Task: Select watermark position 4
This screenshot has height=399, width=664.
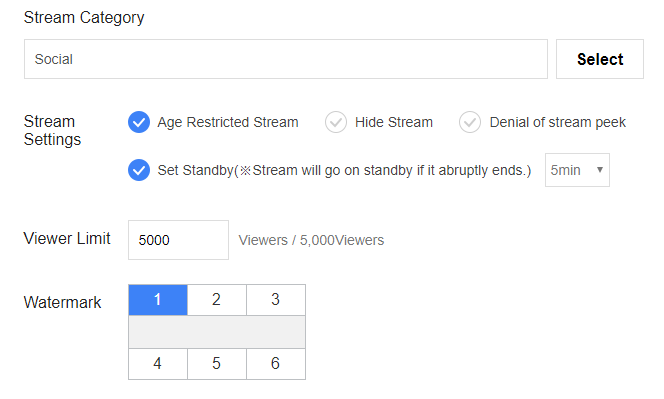Action: point(158,364)
